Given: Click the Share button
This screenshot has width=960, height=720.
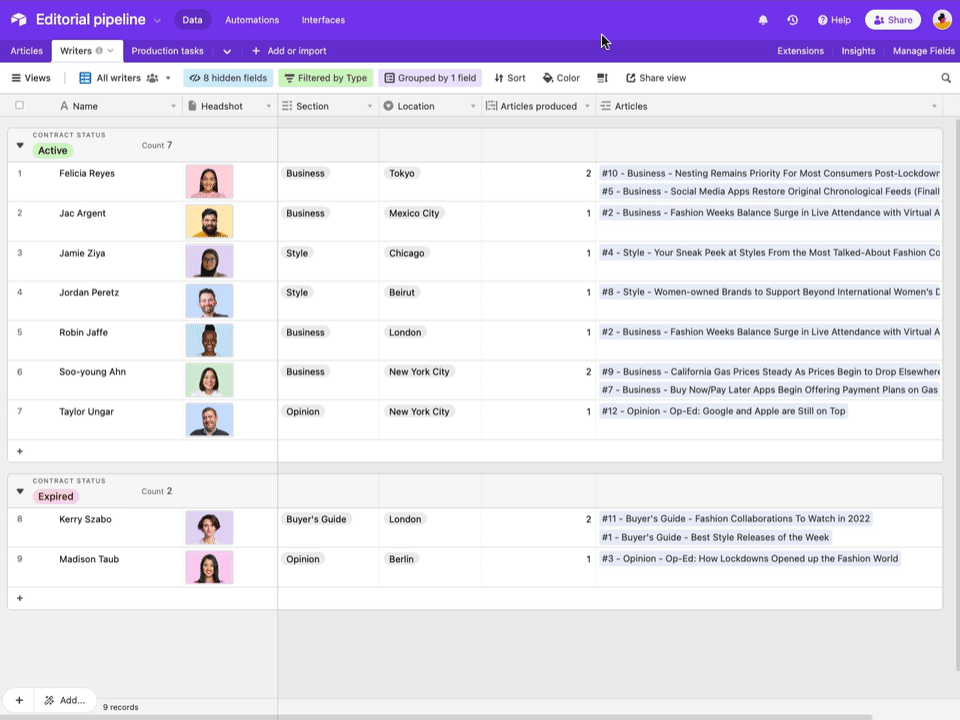Looking at the screenshot, I should [891, 19].
